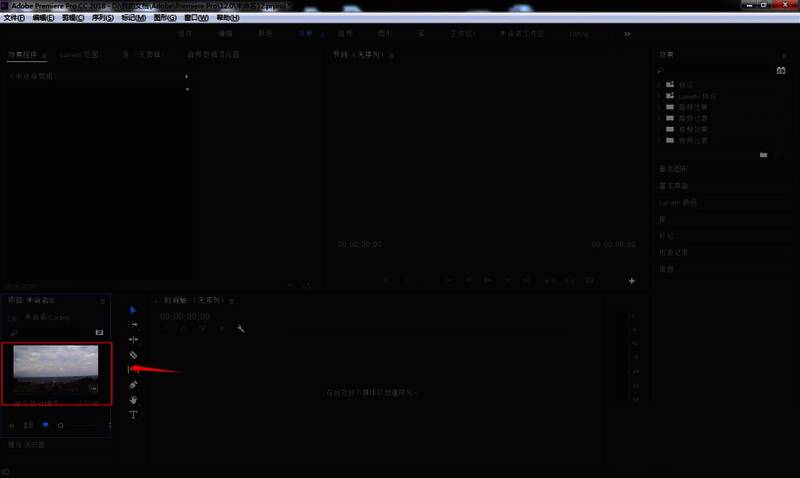This screenshot has height=478, width=800.
Task: Open the program monitor panel menu
Action: pos(391,55)
